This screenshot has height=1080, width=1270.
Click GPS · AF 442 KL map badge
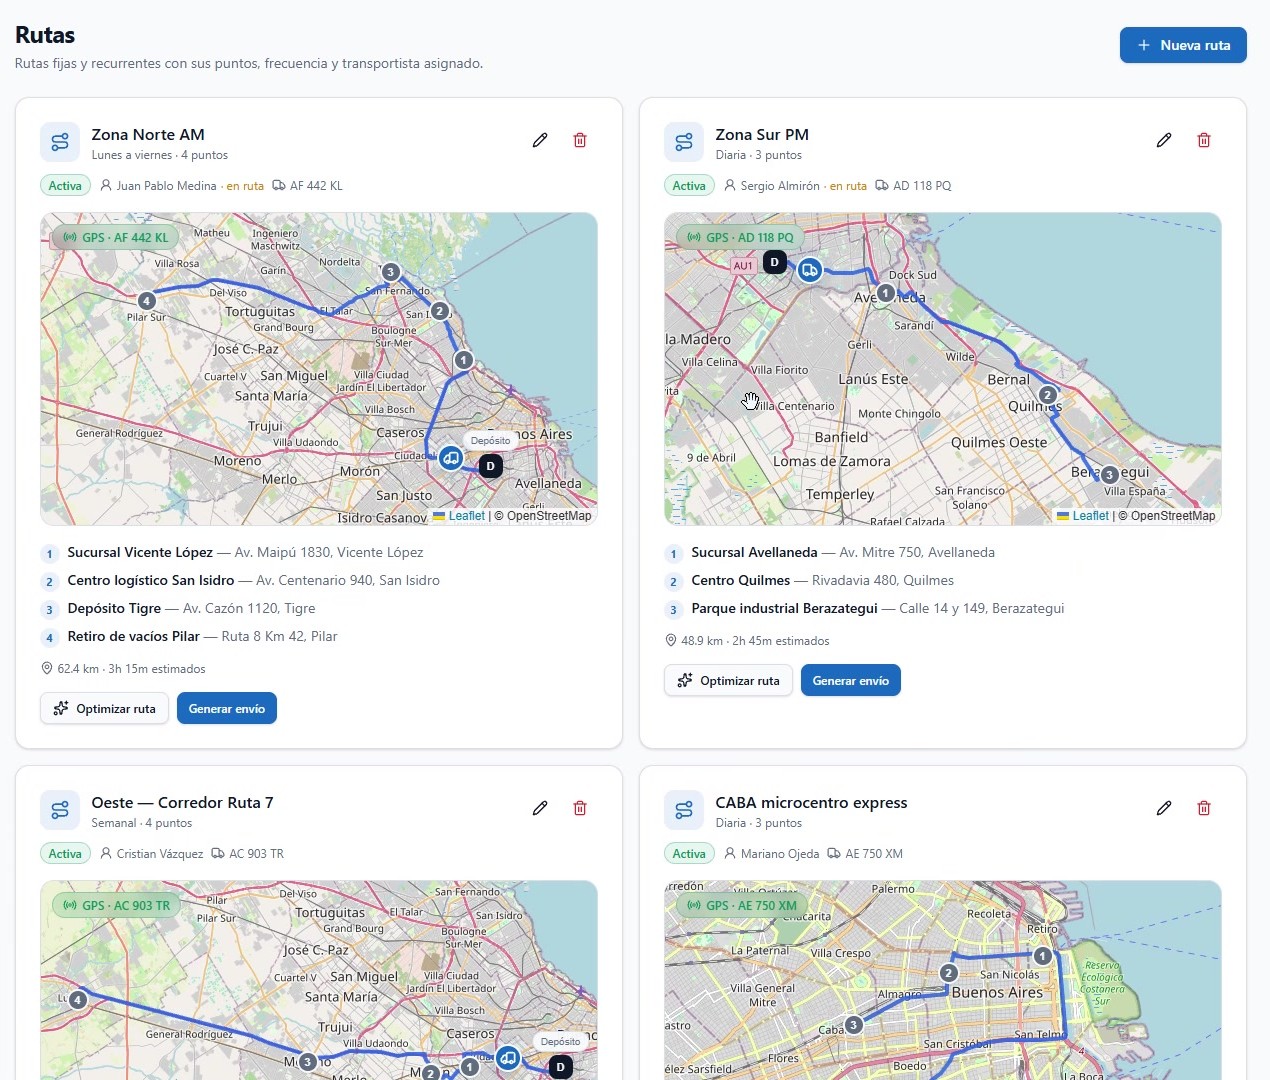[115, 237]
